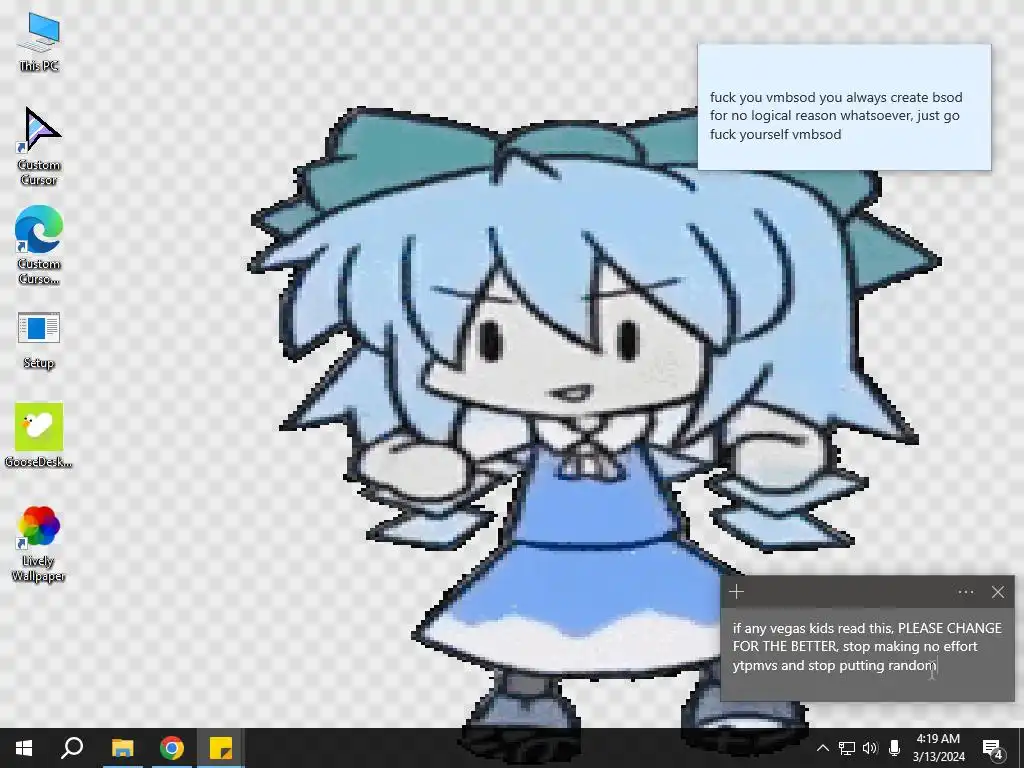1024x768 pixels.
Task: Click the microphone tray icon
Action: click(894, 748)
